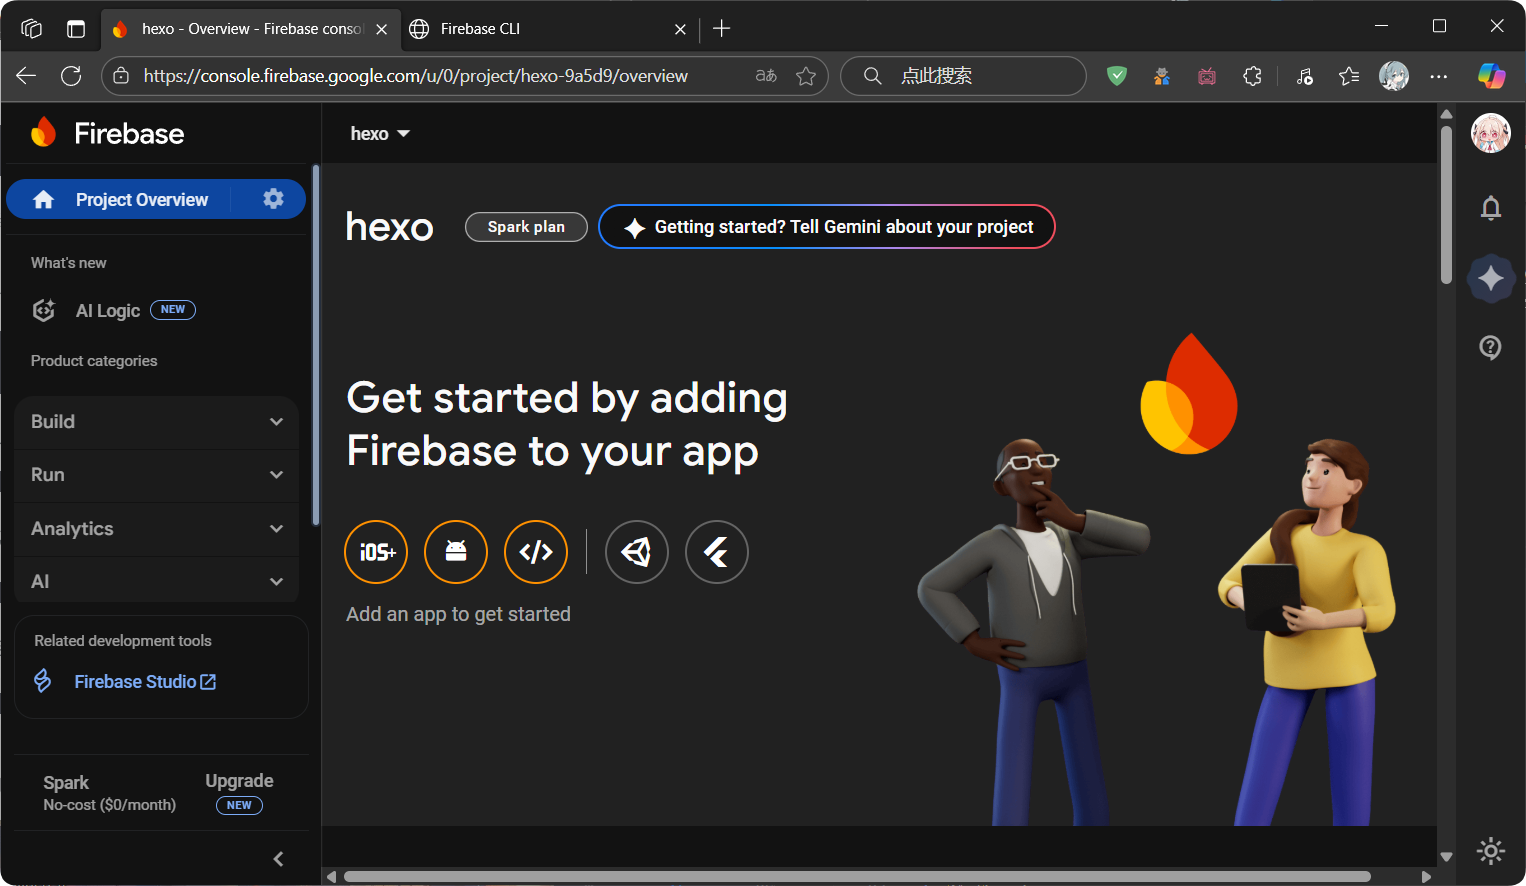Click Upgrade in the sidebar

pyautogui.click(x=239, y=781)
